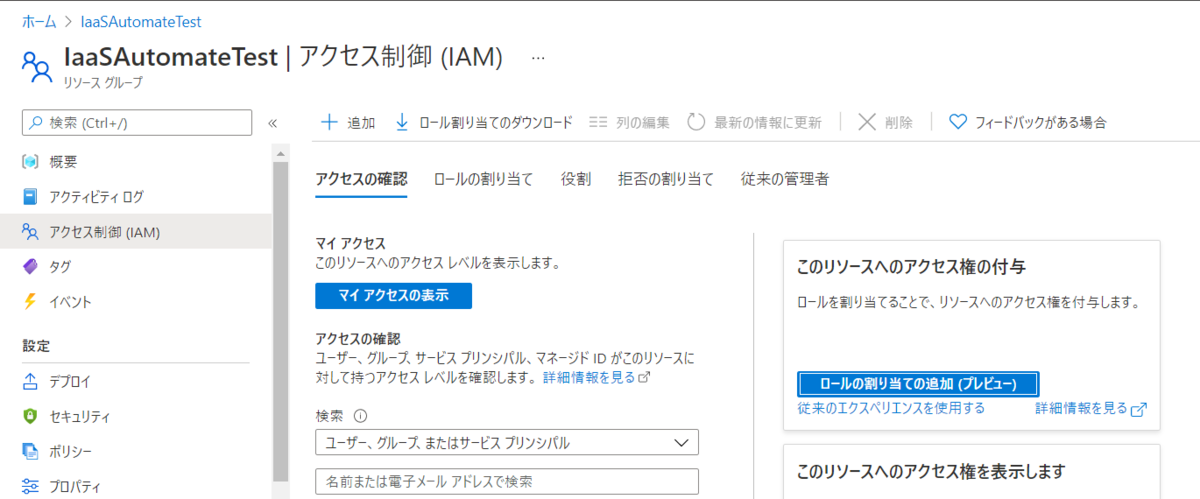Click the 概要 overview icon in sidebar
The height and width of the screenshot is (499, 1200).
click(x=30, y=162)
